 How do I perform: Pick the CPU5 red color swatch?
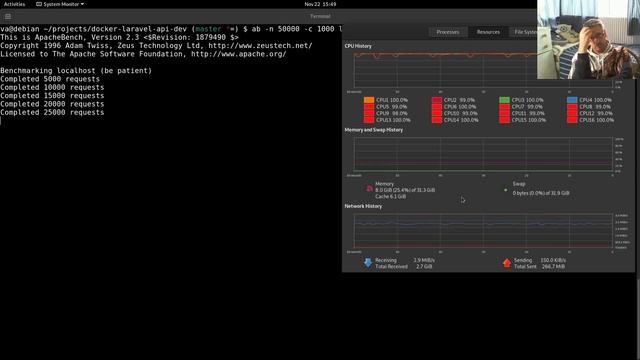point(369,107)
